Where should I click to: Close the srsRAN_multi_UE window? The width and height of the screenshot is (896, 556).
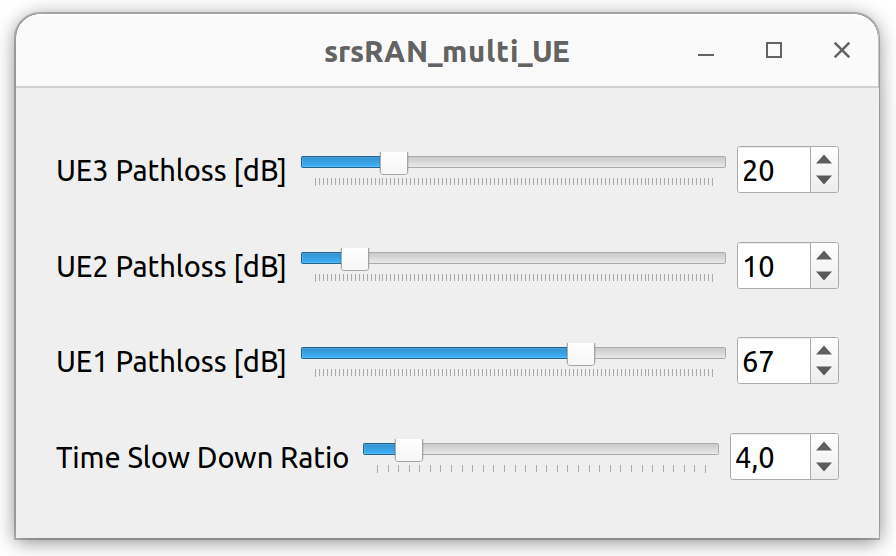tap(842, 51)
